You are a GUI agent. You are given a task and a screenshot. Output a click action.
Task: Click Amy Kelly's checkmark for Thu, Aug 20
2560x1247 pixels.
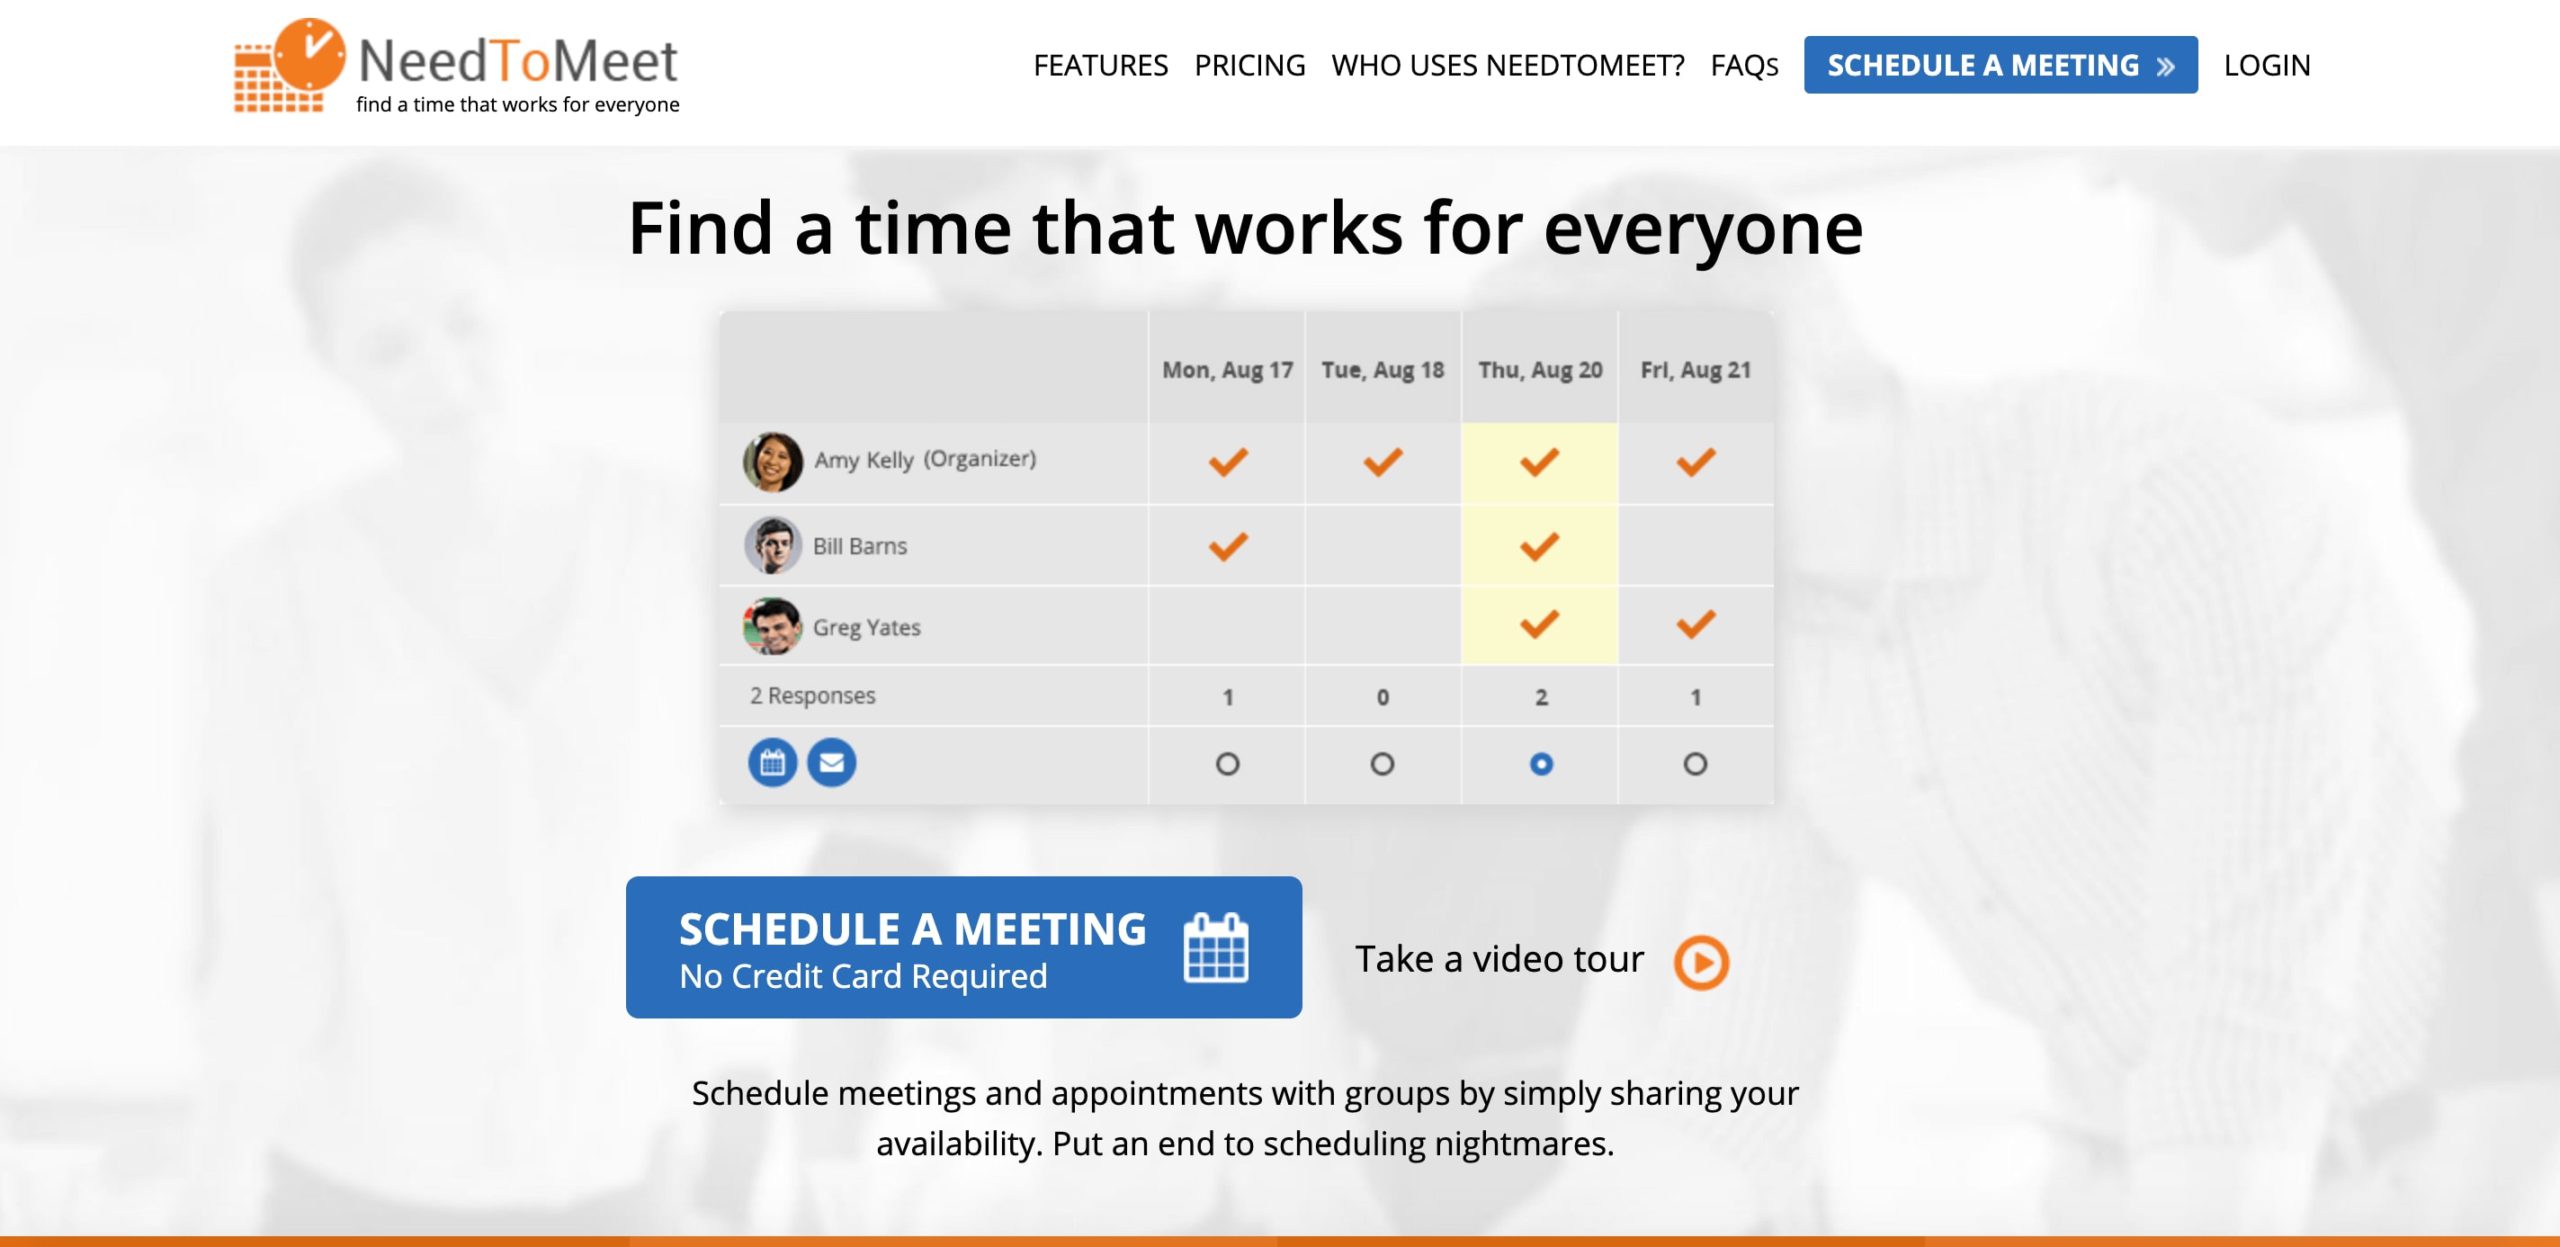(x=1540, y=462)
